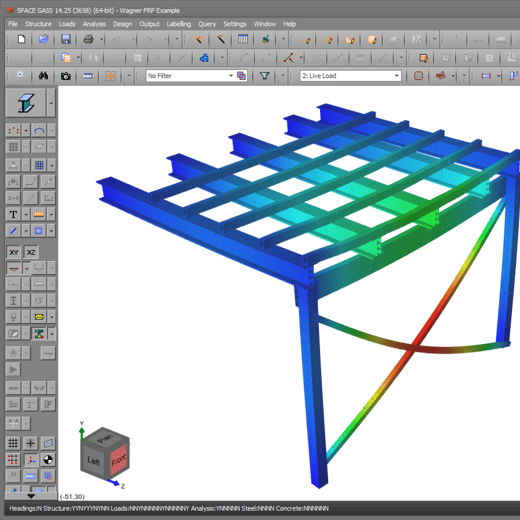Expand the red load diagram dropdown arrow

coord(453,76)
